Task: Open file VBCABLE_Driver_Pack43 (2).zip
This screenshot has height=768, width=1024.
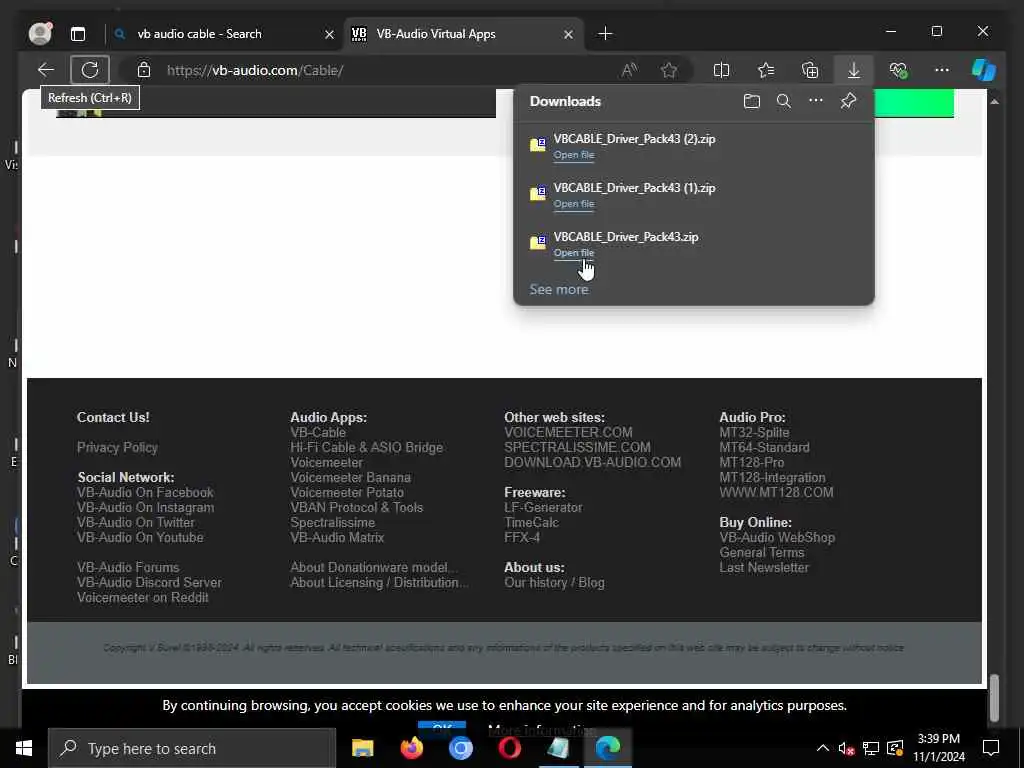Action: [574, 155]
